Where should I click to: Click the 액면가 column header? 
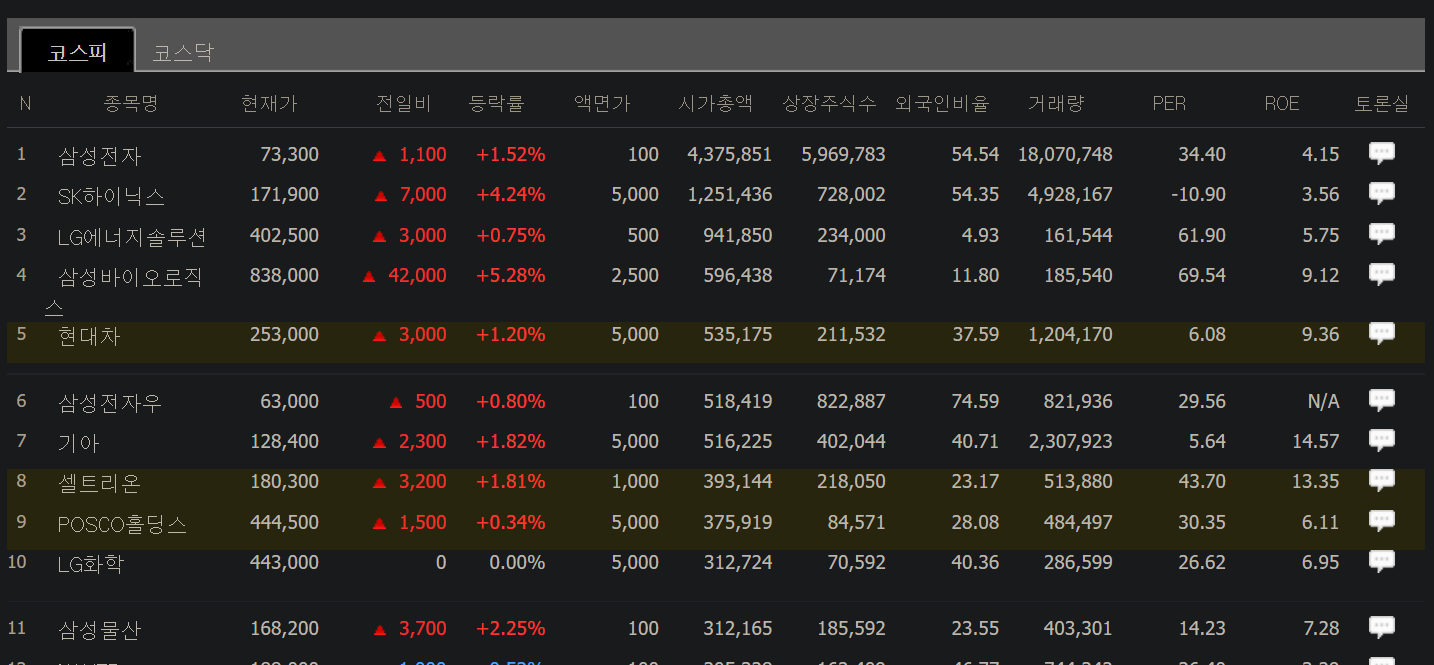point(602,103)
